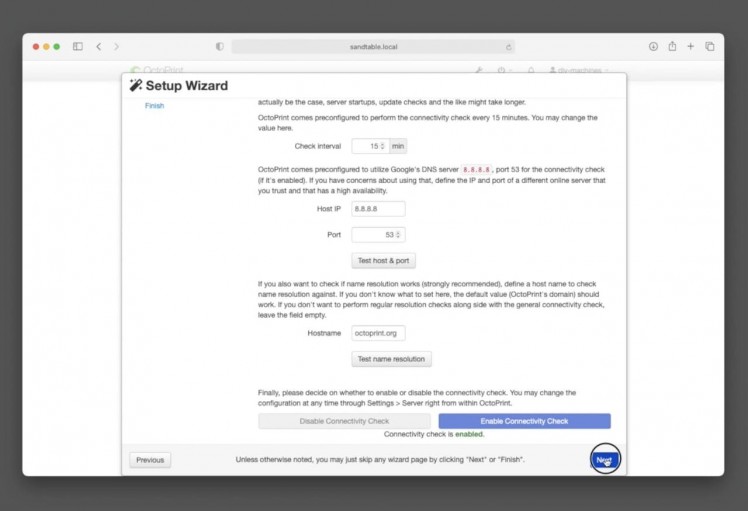Screen dimensions: 748x511
Task: Click the sandtable.local address bar
Action: click(x=373, y=47)
